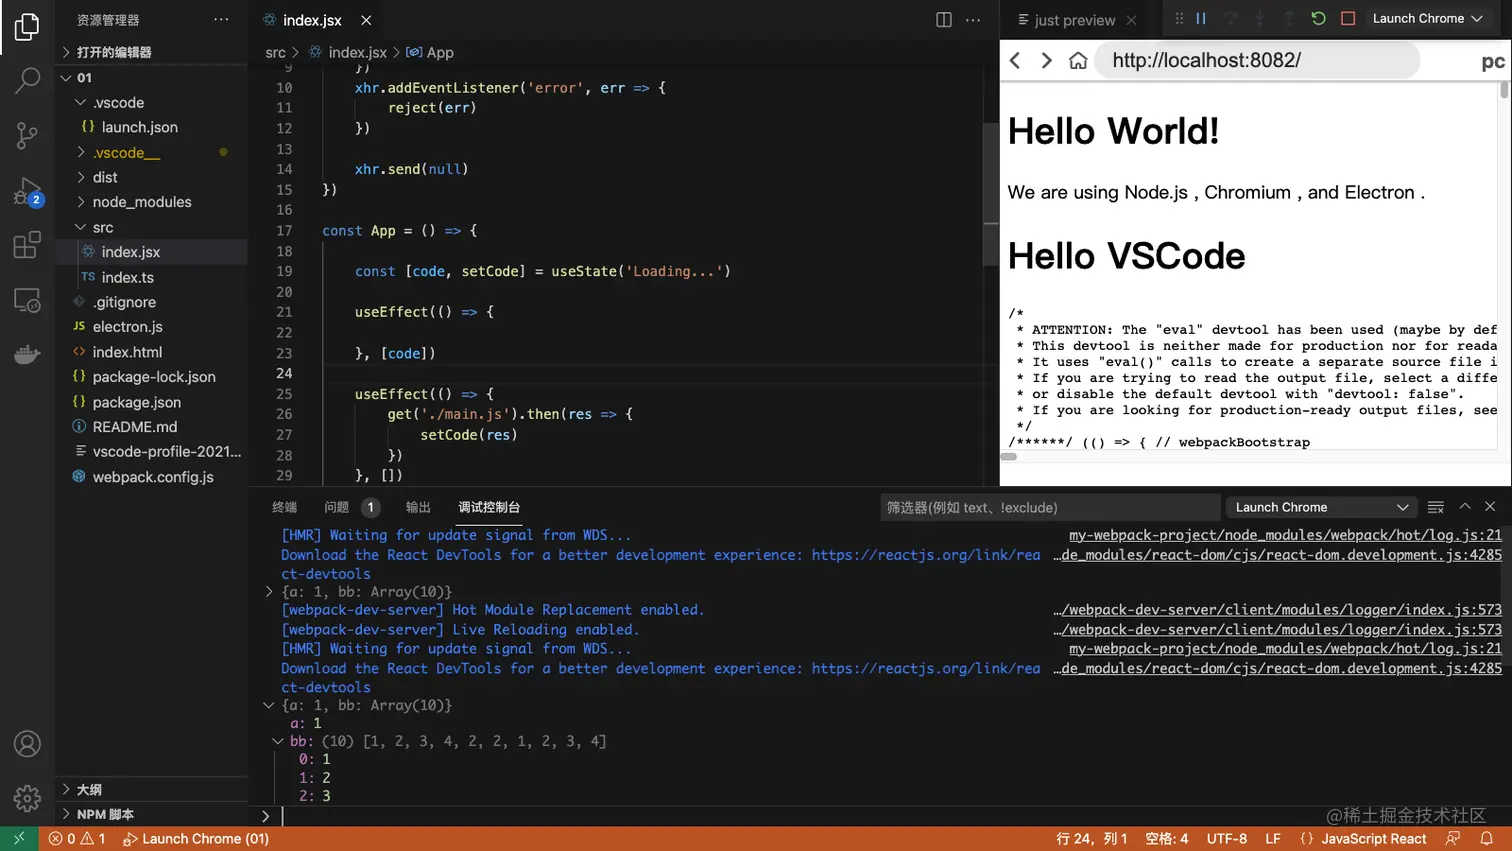Open editor more actions menu

click(x=973, y=20)
